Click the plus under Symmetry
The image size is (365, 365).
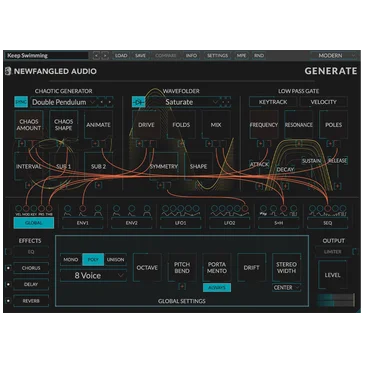(x=161, y=185)
